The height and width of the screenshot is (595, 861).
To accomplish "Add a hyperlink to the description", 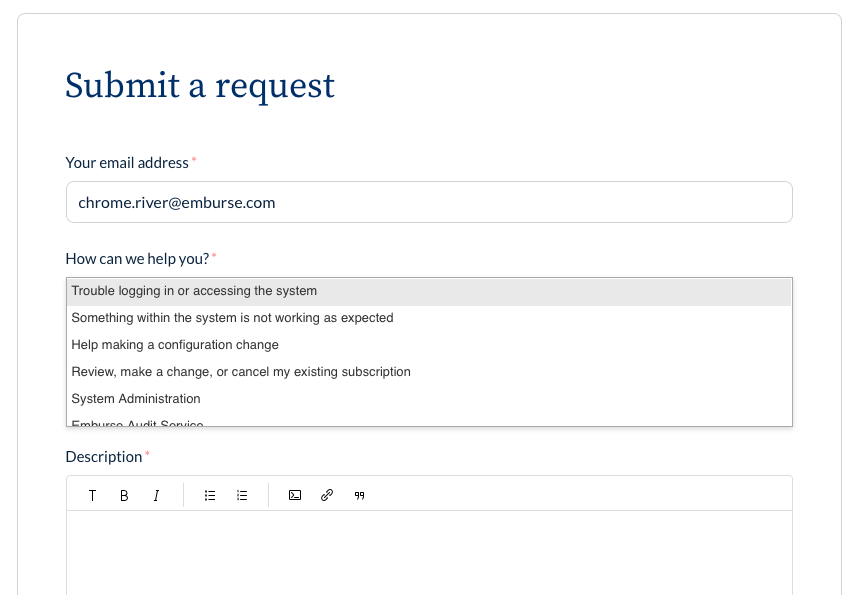I will 327,496.
